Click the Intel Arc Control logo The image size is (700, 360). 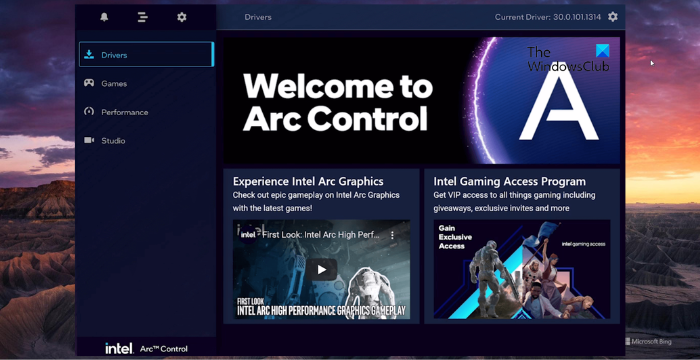coord(146,348)
